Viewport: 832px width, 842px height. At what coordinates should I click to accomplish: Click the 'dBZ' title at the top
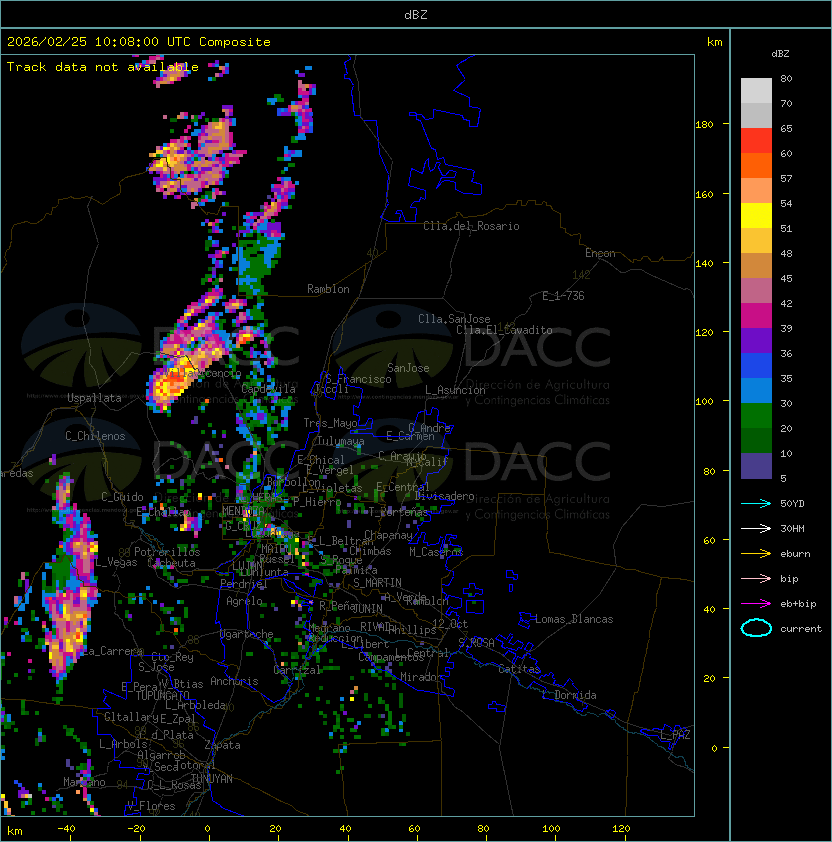tap(416, 15)
